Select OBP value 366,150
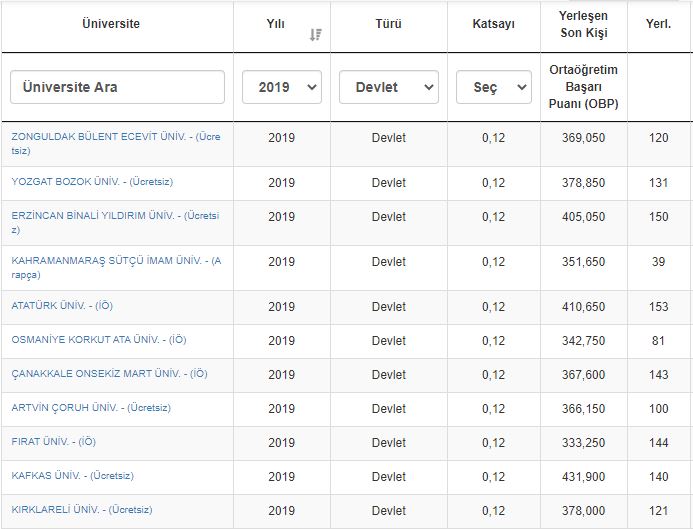Viewport: 693px width, 529px height. pyautogui.click(x=583, y=408)
